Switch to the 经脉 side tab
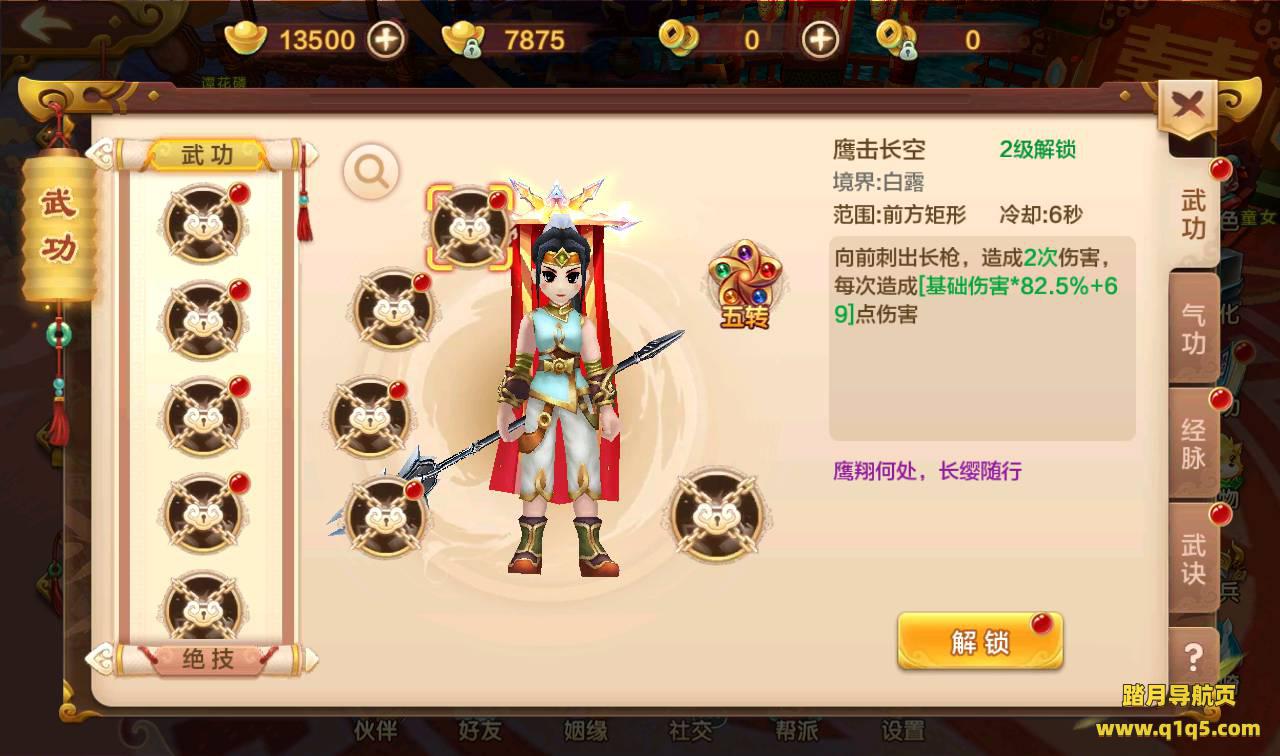The width and height of the screenshot is (1280, 756). click(1194, 444)
